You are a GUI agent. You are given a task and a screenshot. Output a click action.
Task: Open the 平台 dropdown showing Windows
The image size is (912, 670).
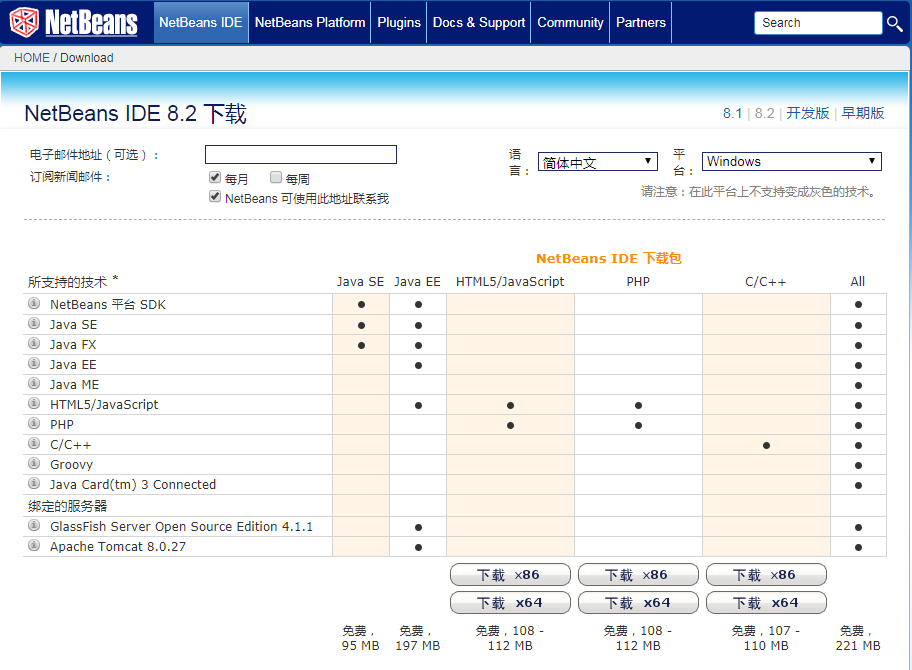[x=791, y=161]
